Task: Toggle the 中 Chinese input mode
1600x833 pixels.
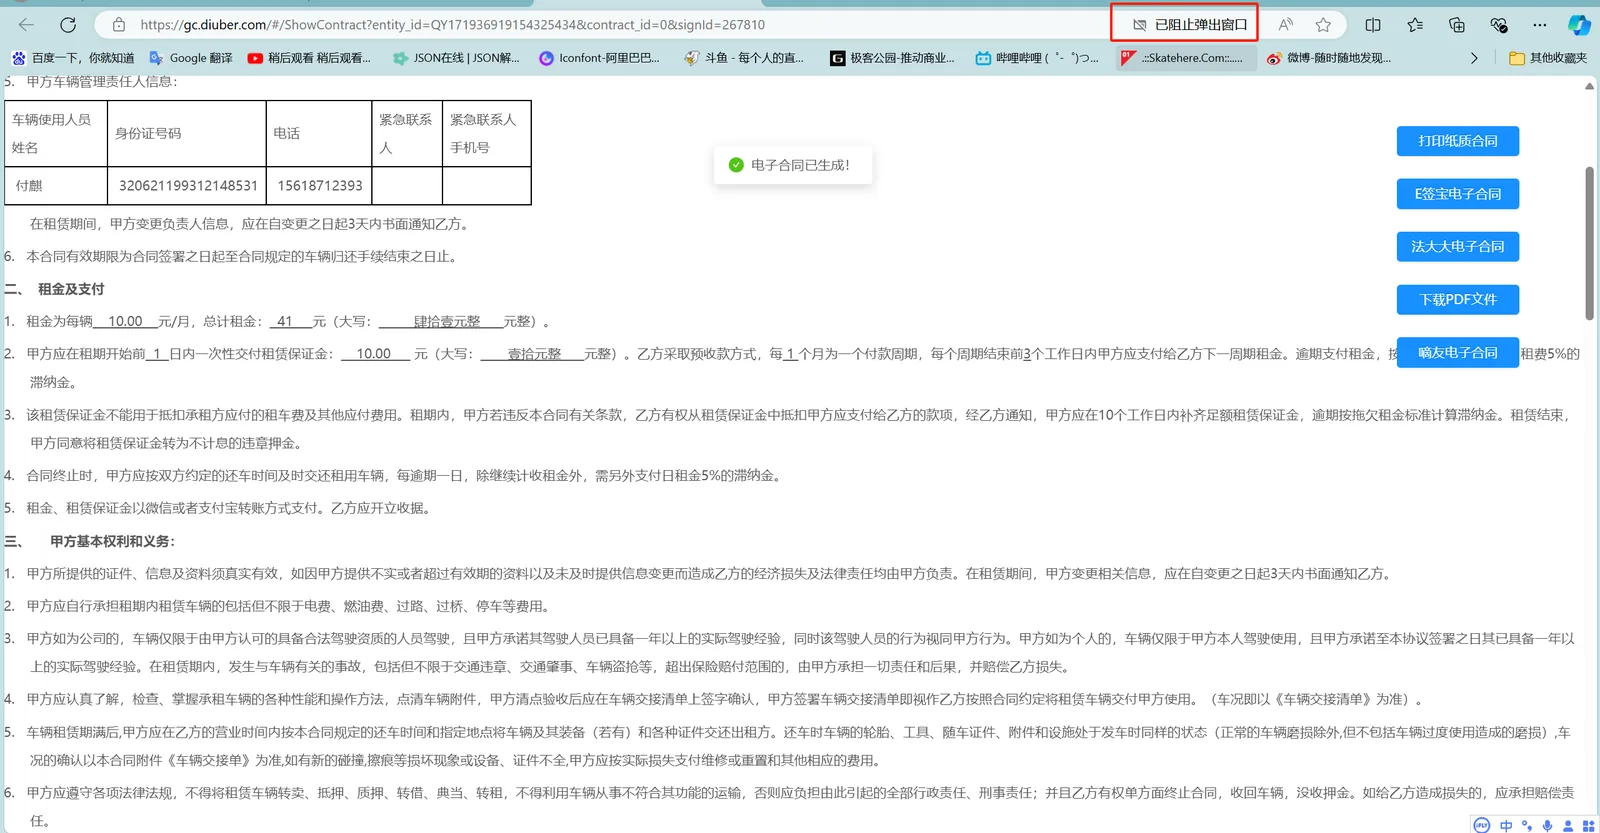Action: 1506,825
